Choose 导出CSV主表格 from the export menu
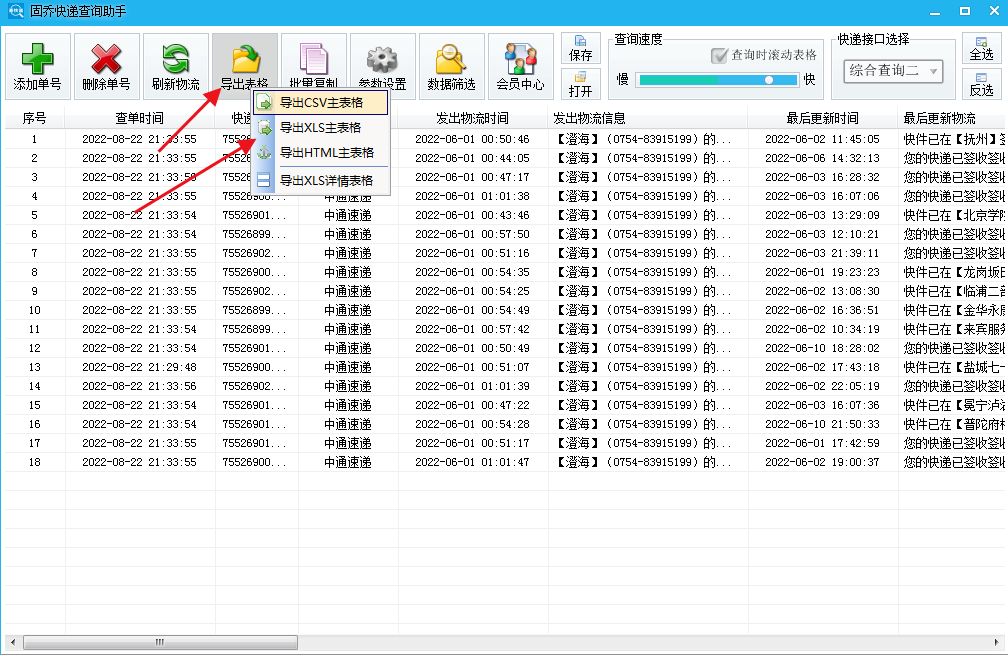1008x656 pixels. [x=322, y=102]
